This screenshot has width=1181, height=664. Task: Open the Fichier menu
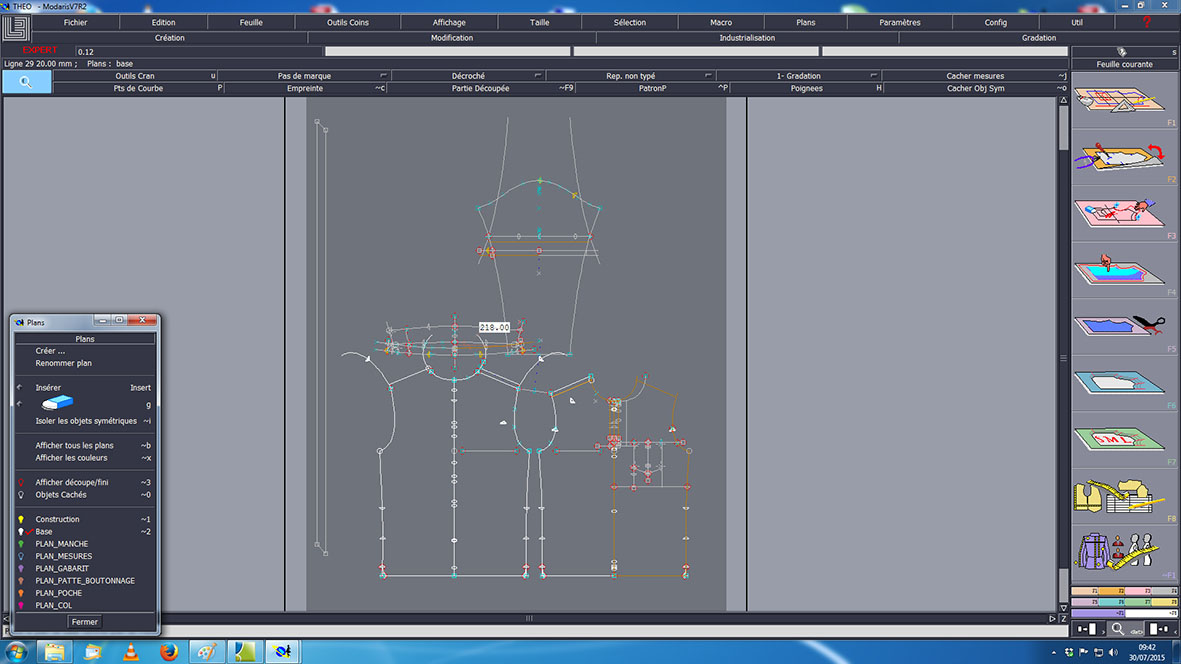(x=75, y=22)
